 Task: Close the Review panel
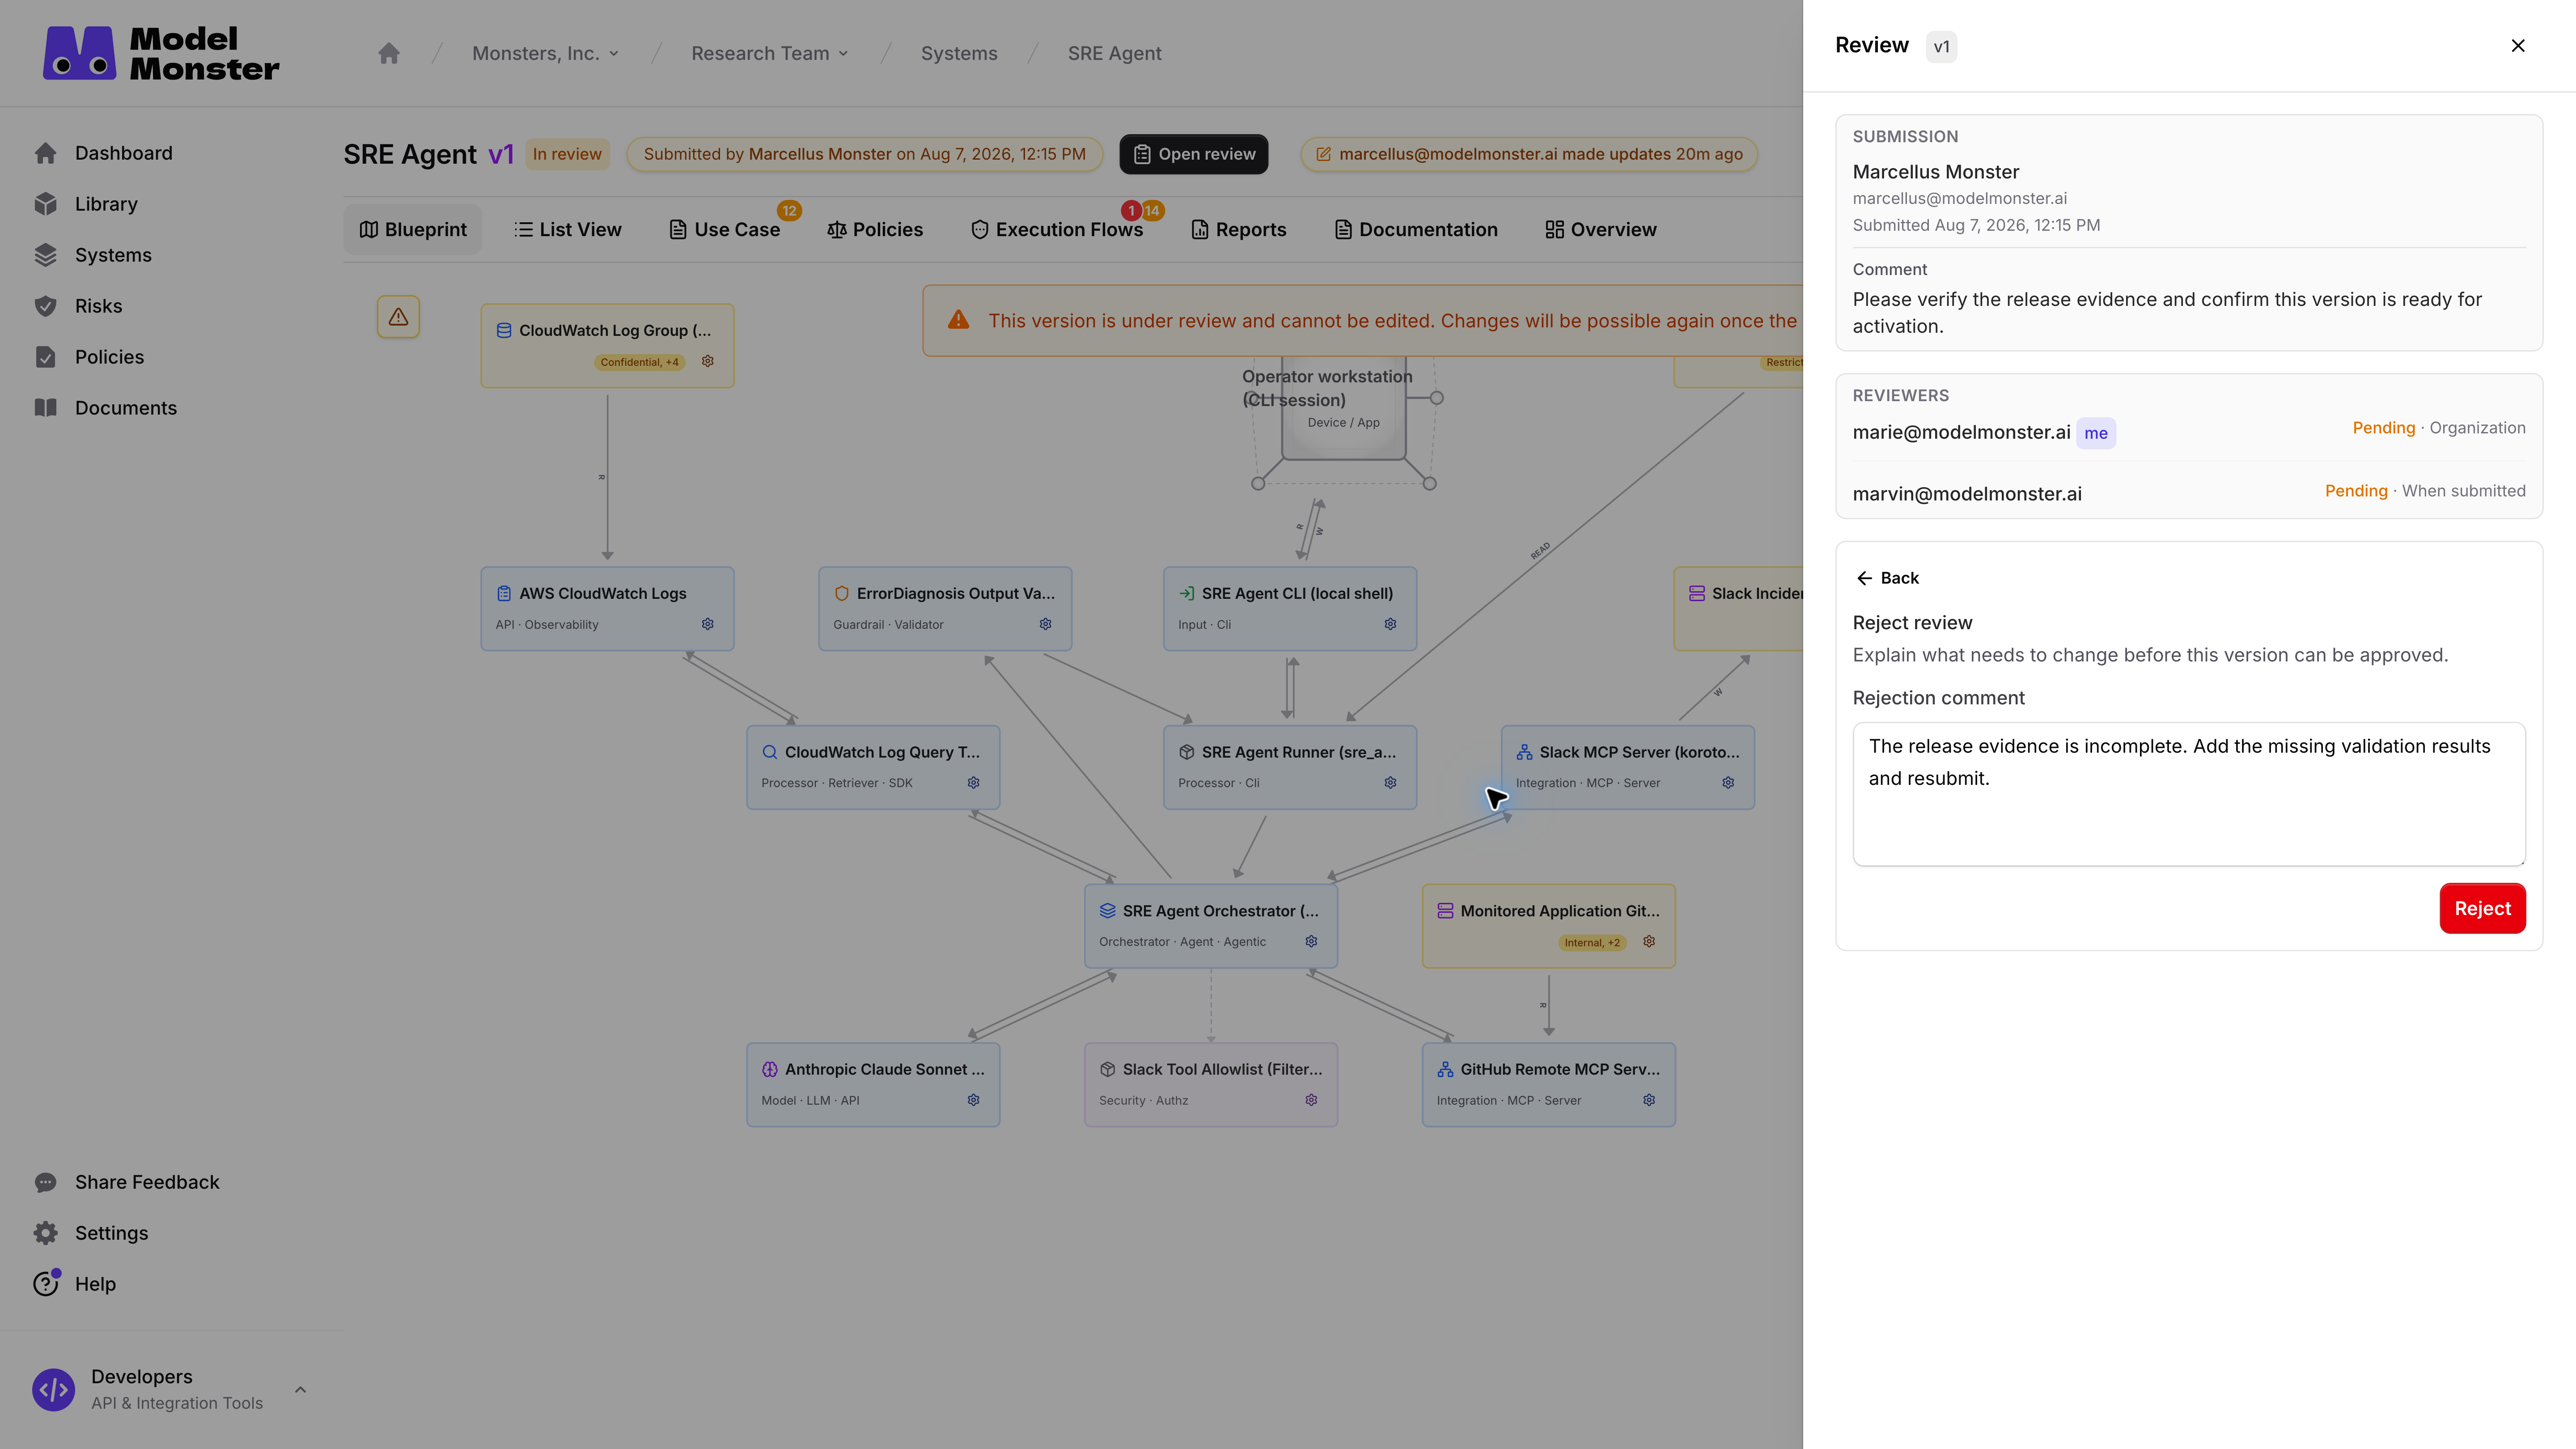2518,46
